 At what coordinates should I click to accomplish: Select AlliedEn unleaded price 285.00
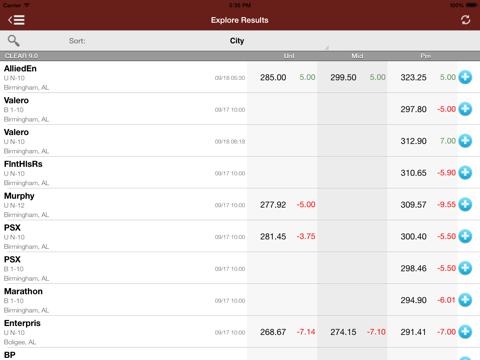pyautogui.click(x=273, y=77)
